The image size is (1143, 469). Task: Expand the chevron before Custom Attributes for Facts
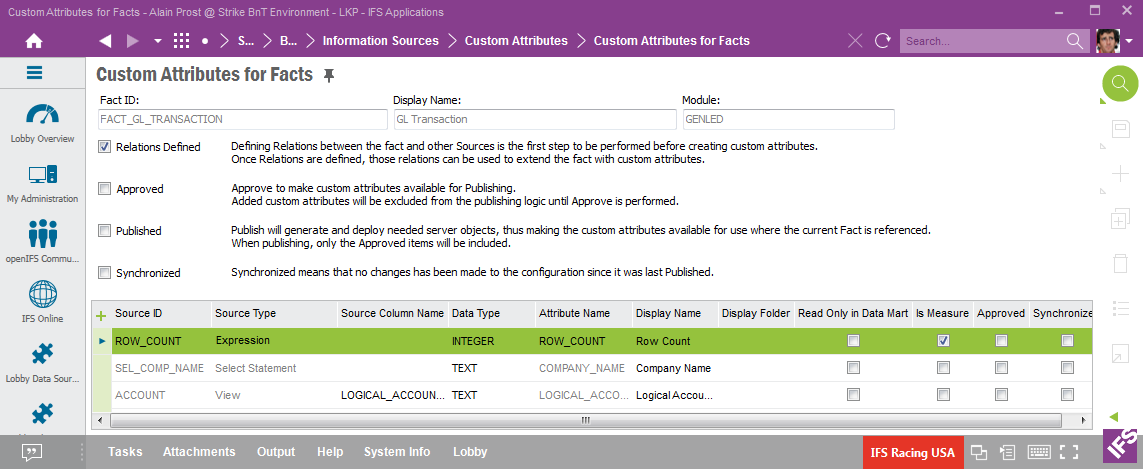pyautogui.click(x=581, y=41)
